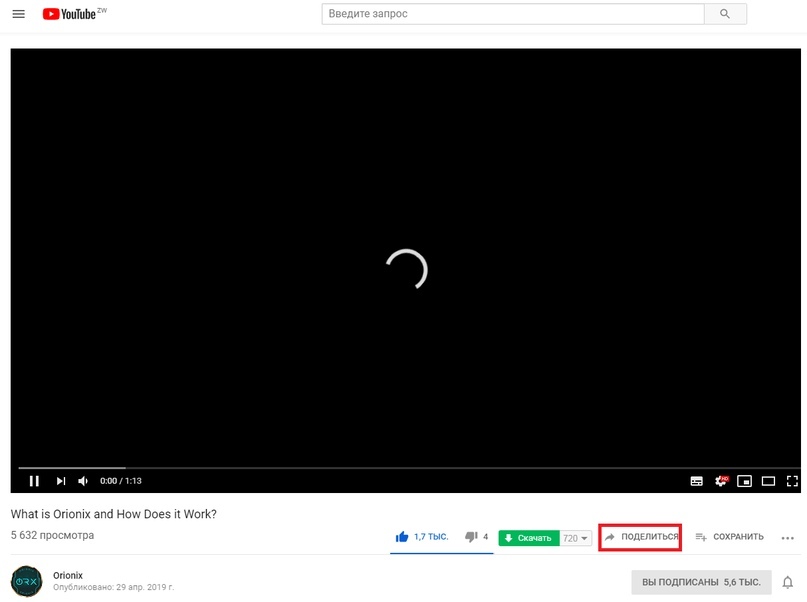Open the СОХРАНИТЬ save to playlist menu
807x602 pixels.
729,537
